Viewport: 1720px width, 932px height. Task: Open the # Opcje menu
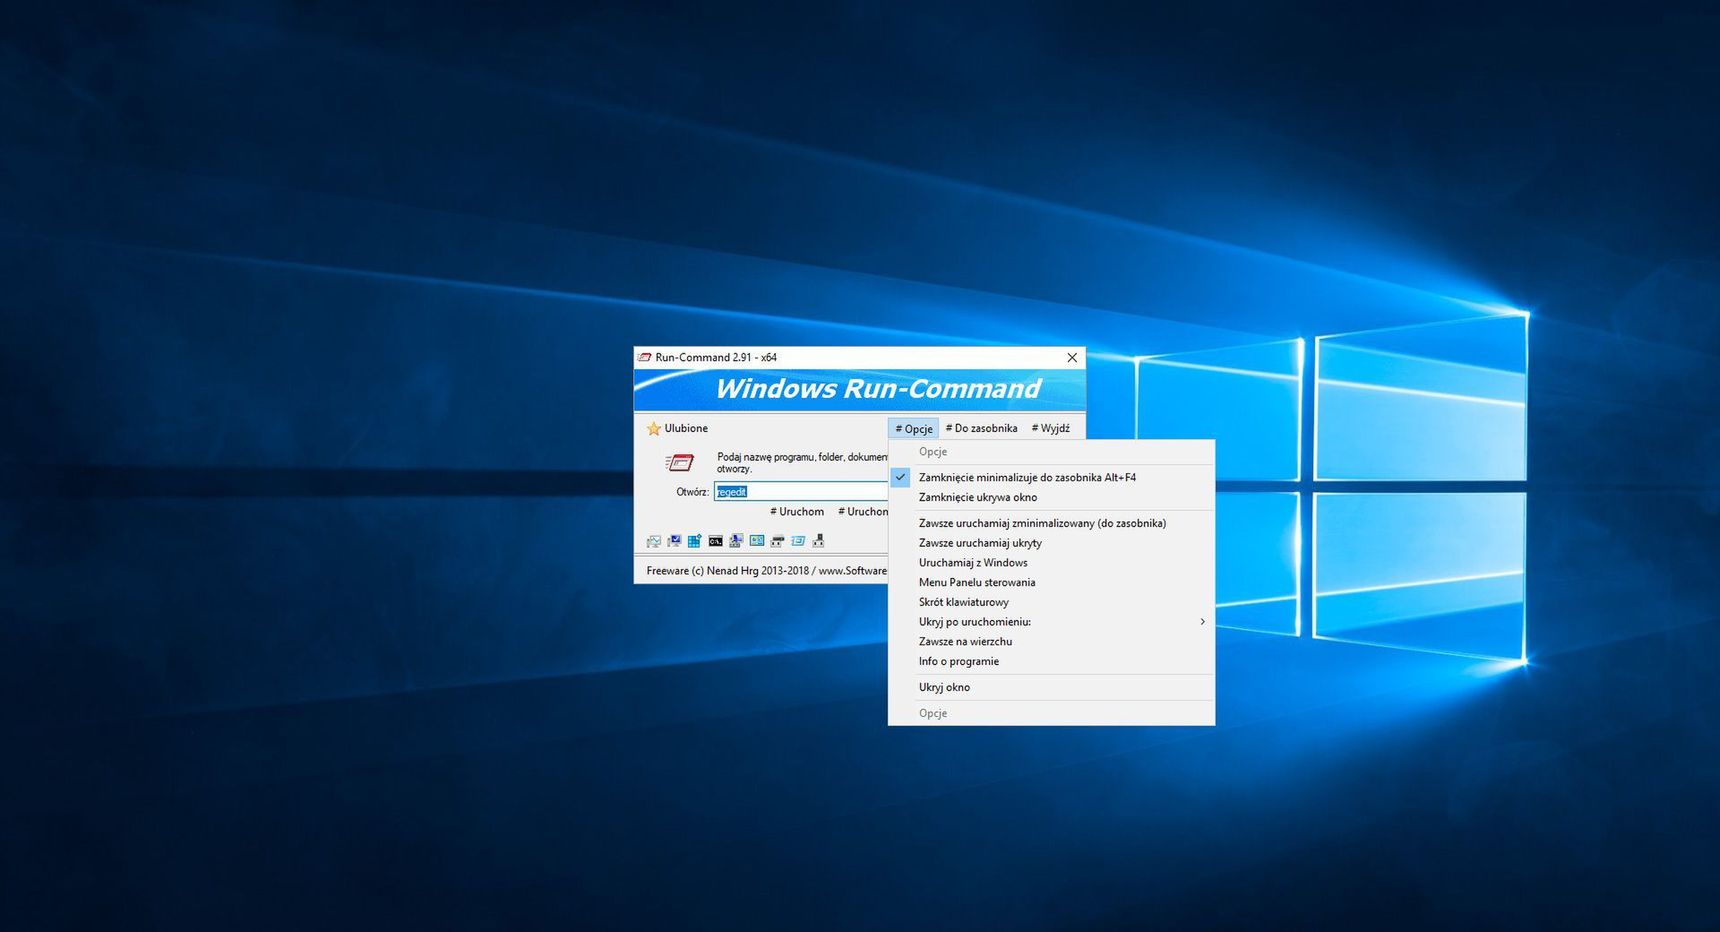point(913,428)
